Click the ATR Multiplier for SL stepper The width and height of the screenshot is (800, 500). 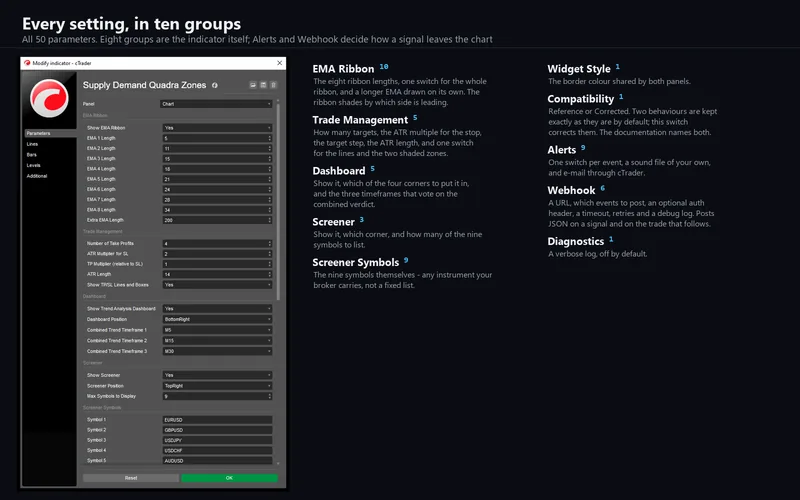click(x=270, y=254)
